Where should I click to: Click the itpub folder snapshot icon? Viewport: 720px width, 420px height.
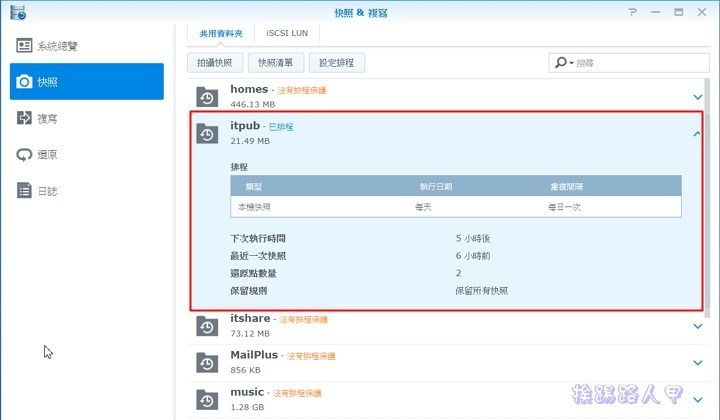(x=207, y=134)
